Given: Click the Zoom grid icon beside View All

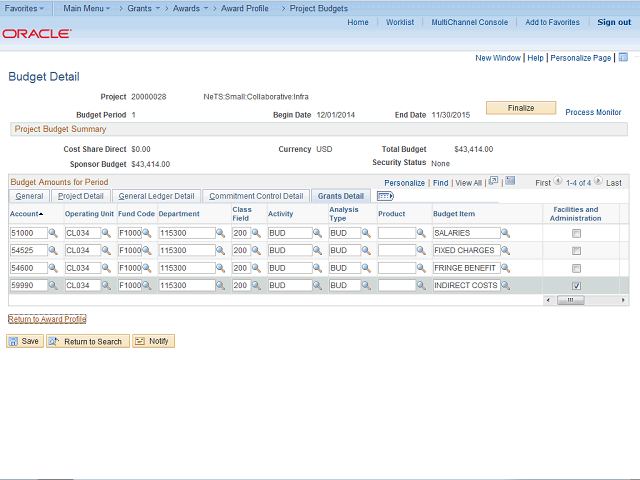Looking at the screenshot, I should 493,182.
